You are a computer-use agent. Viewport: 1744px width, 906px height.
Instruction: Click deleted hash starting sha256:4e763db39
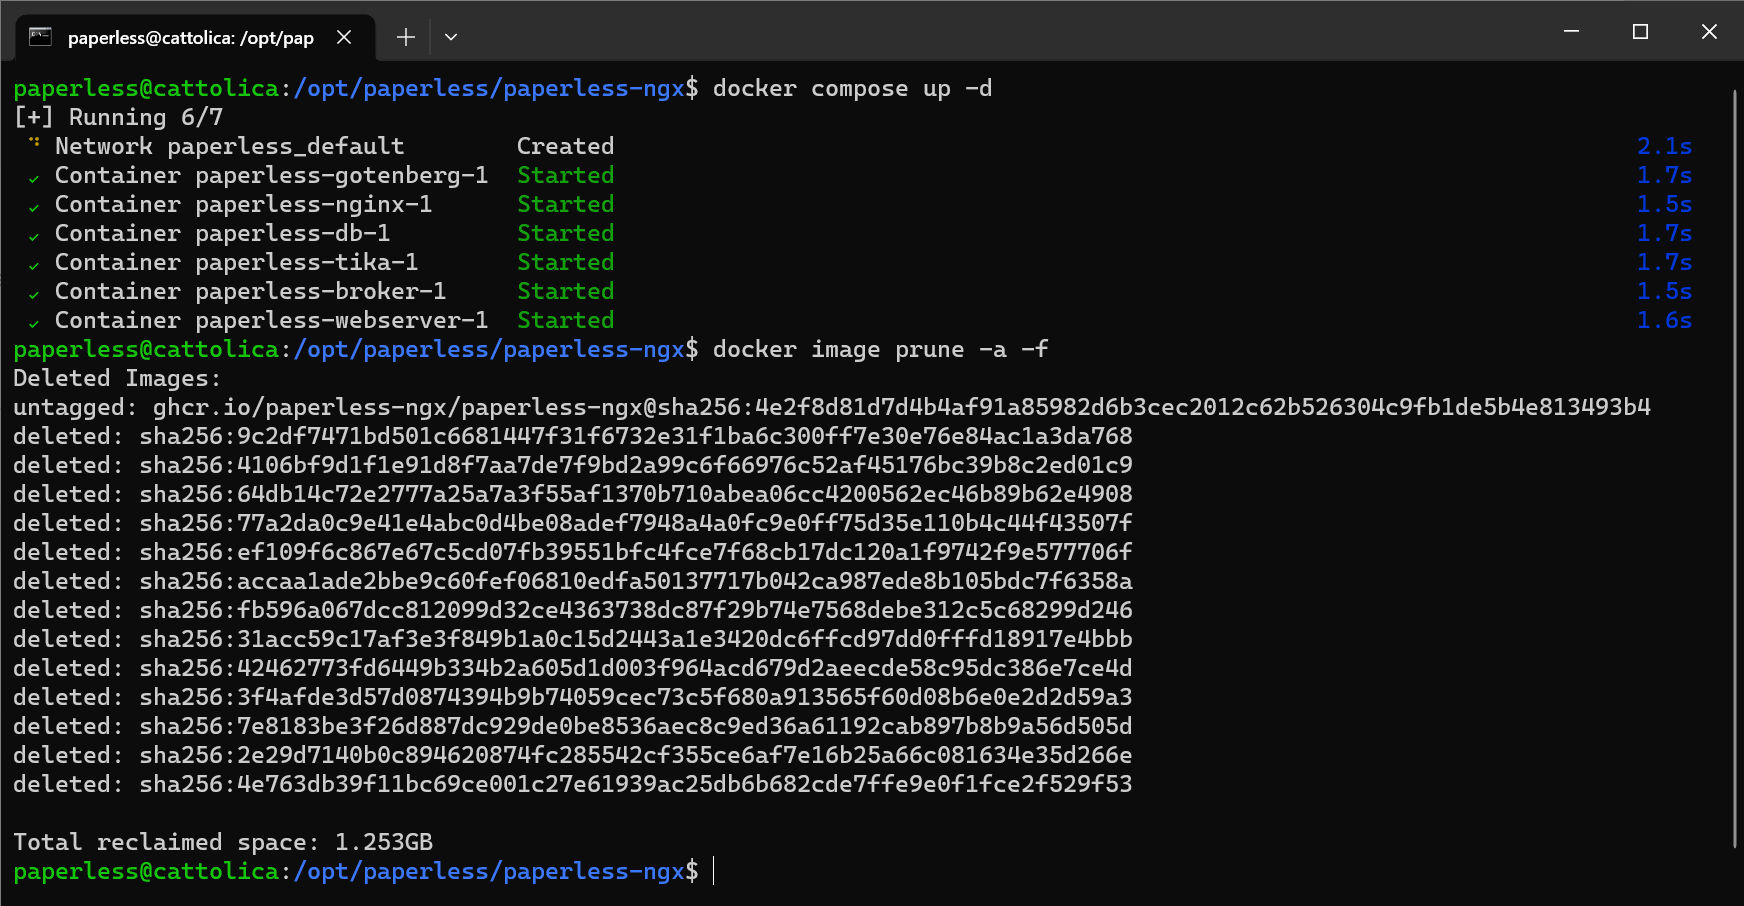point(636,784)
